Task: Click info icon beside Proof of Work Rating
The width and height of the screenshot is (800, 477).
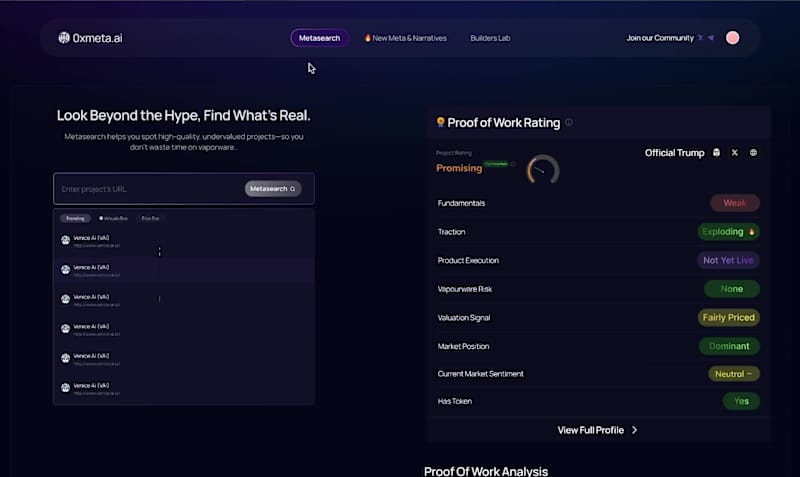Action: [x=569, y=122]
